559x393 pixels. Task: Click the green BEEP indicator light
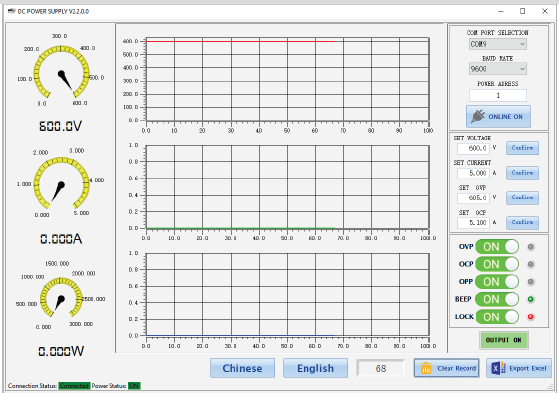[530, 299]
